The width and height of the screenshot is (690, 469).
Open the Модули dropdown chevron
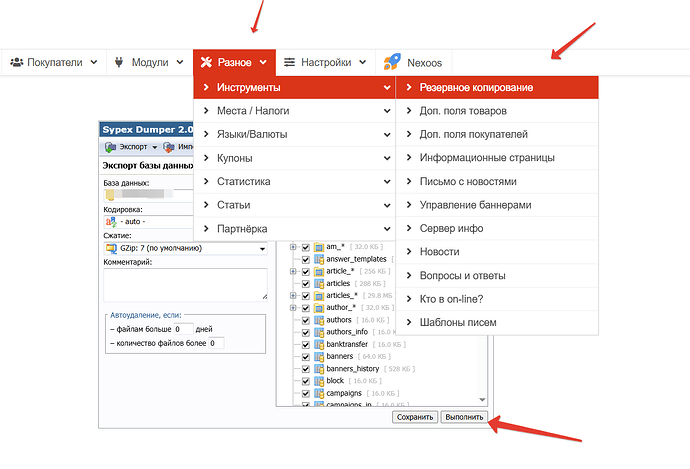pyautogui.click(x=180, y=62)
